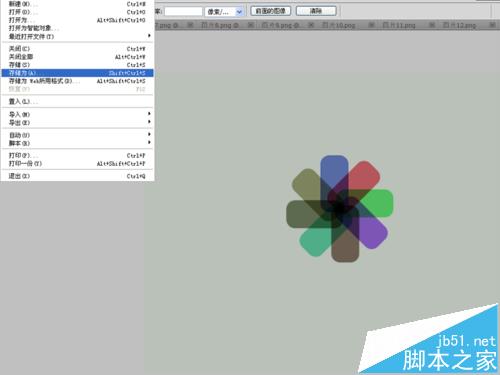This screenshot has width=500, height=375.
Task: Choose 存储 (Ctrl+S) menu entry
Action: tap(77, 65)
